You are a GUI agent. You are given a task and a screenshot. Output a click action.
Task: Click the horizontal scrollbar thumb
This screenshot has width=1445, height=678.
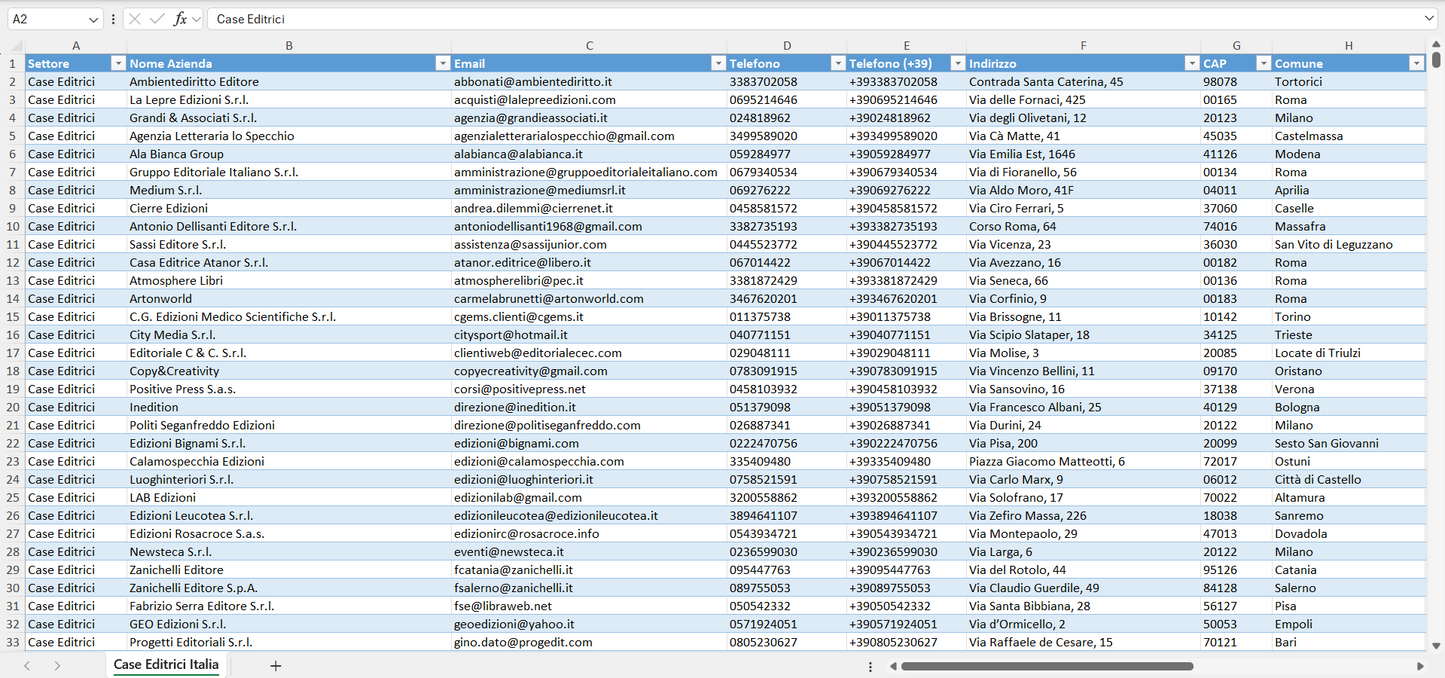tap(1047, 666)
